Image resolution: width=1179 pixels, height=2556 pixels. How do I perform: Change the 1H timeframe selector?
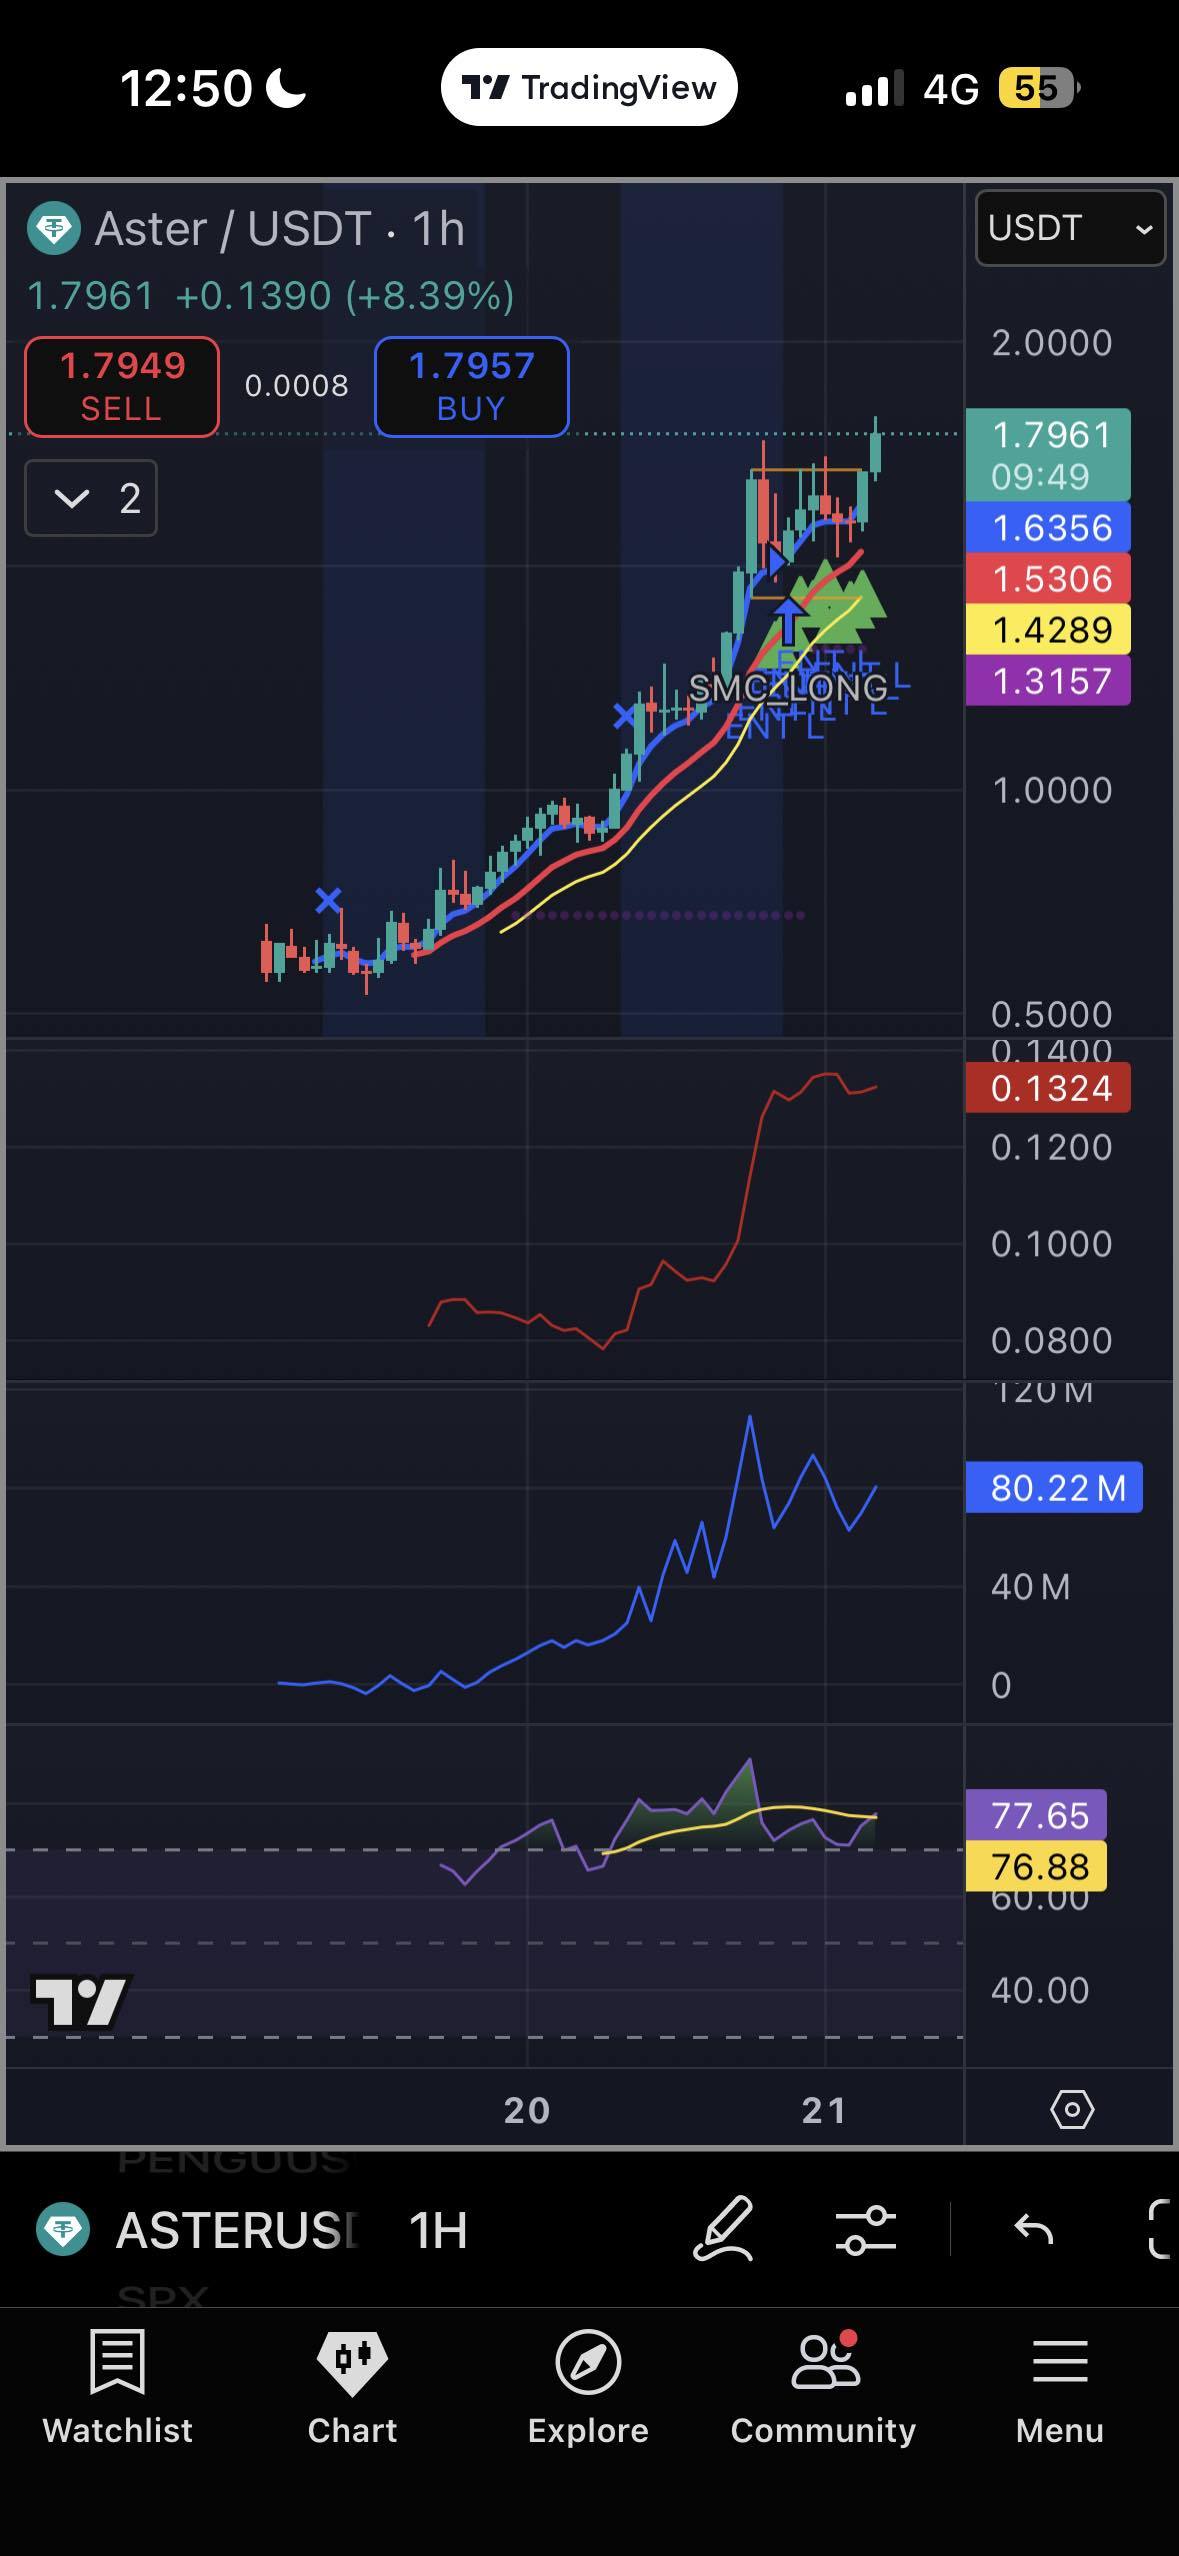pyautogui.click(x=438, y=2229)
